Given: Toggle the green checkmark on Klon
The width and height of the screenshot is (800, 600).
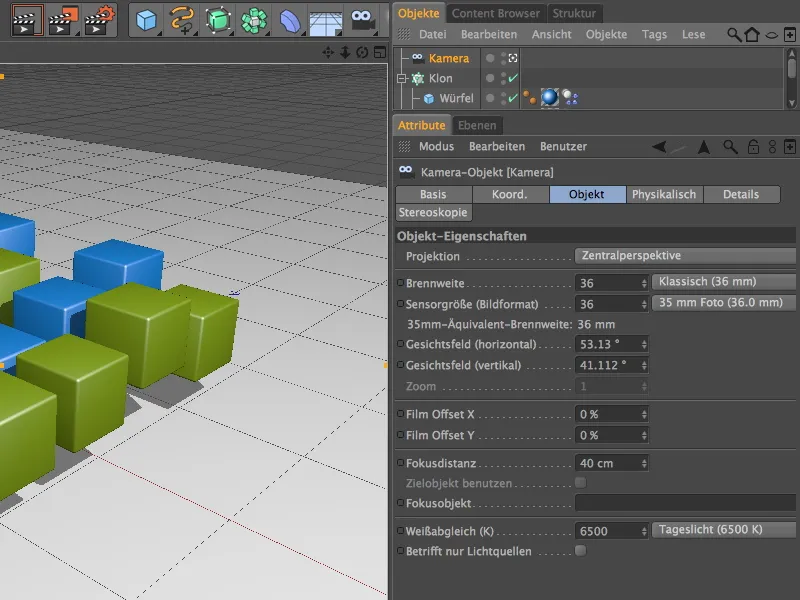Looking at the screenshot, I should (512, 78).
